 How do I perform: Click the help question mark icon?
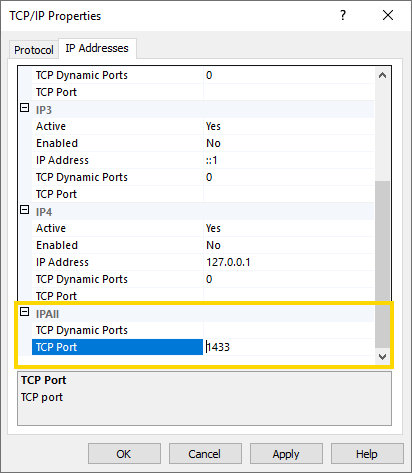(x=343, y=15)
